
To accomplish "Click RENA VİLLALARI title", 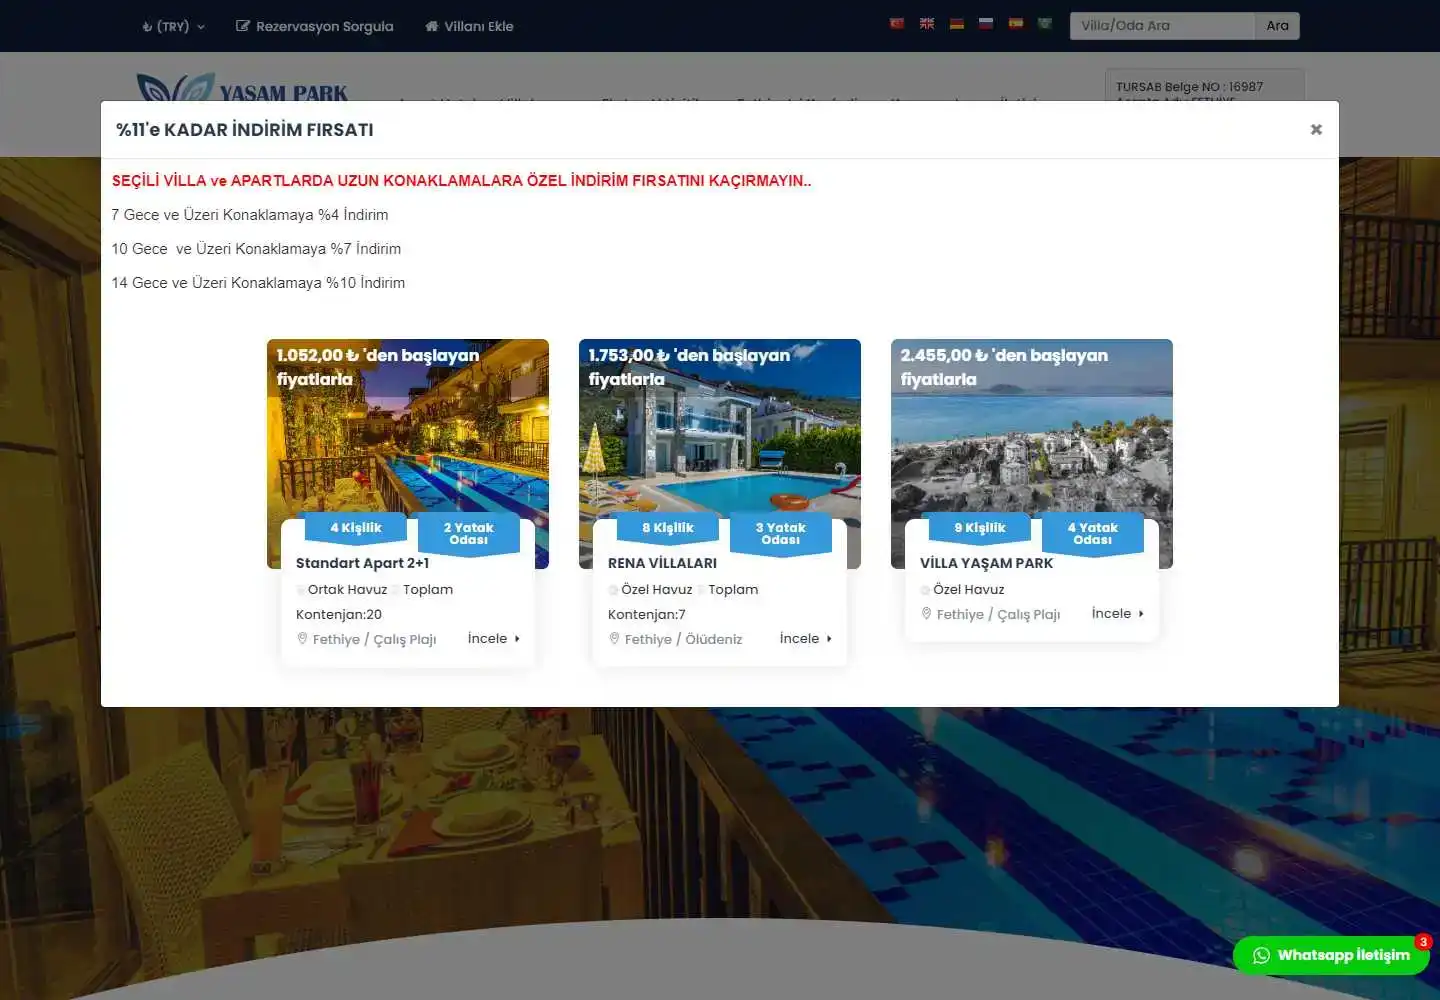I will coord(662,563).
